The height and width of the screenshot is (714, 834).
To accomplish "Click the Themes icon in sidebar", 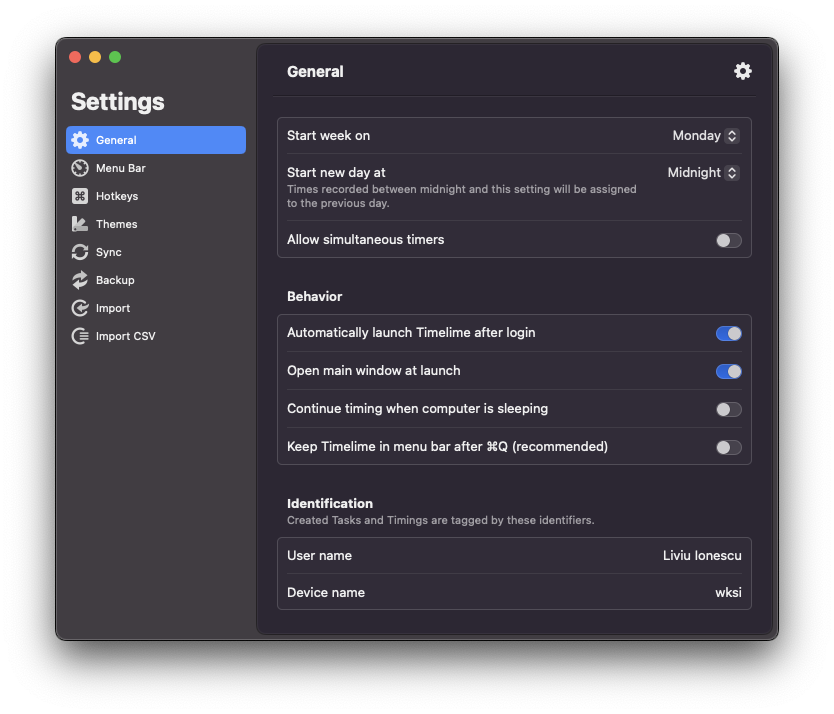I will (x=80, y=224).
